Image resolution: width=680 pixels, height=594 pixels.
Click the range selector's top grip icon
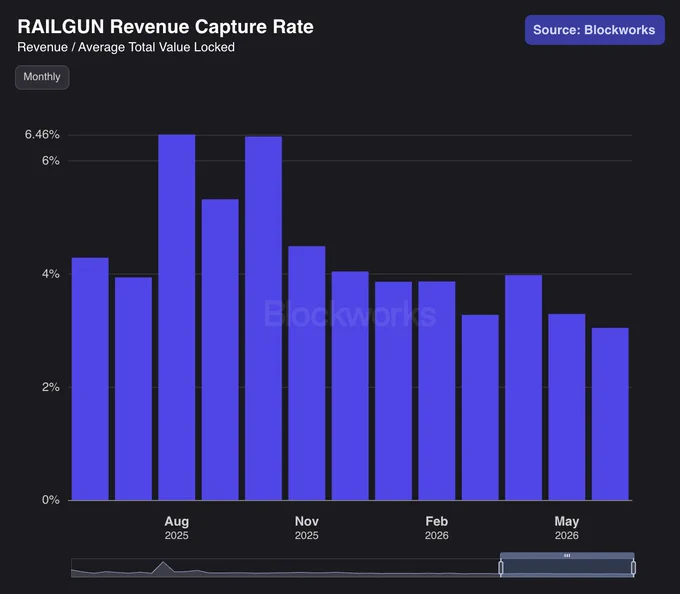(567, 555)
